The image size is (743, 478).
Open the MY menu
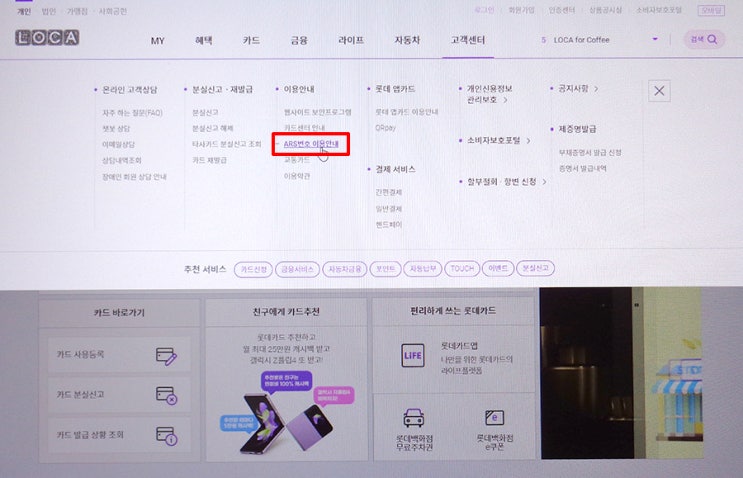(x=158, y=41)
